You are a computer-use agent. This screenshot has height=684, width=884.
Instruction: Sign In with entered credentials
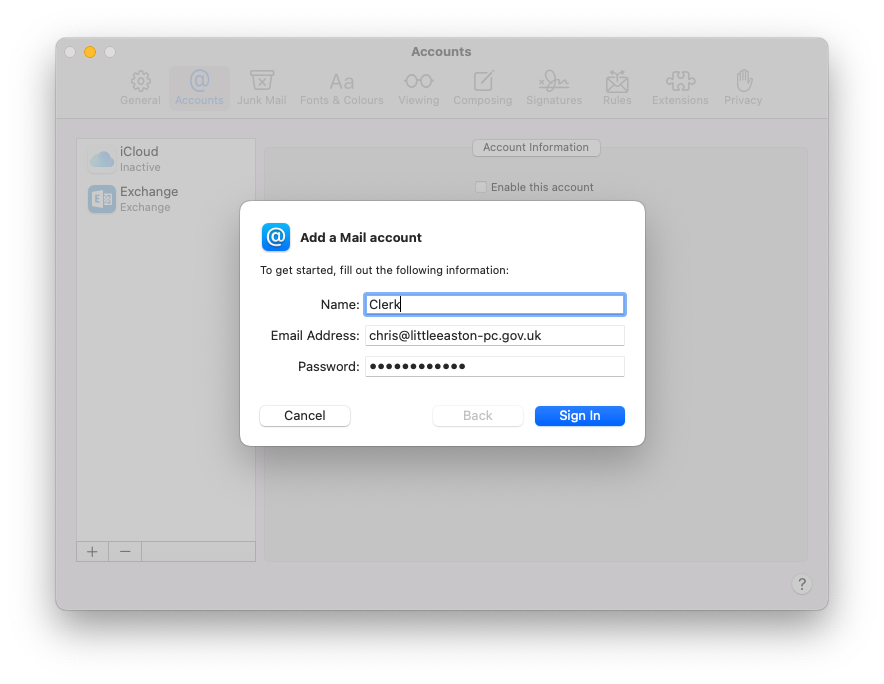point(580,416)
